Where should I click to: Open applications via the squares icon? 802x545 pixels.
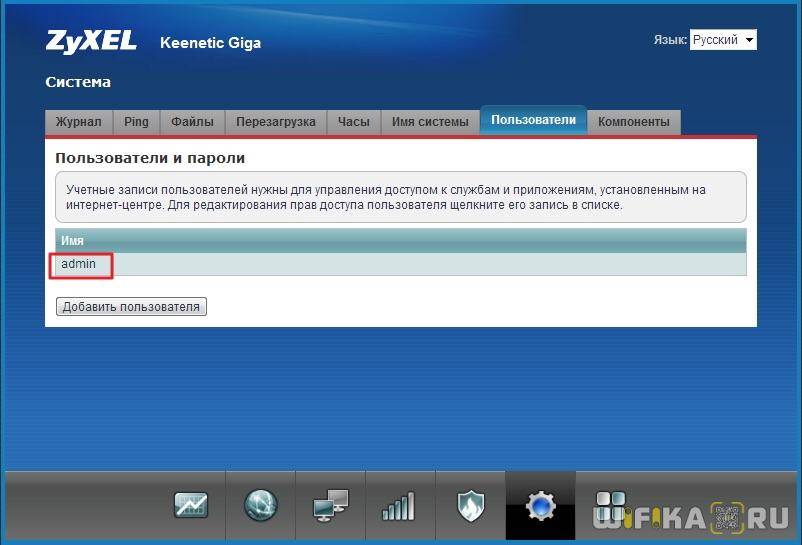click(610, 504)
